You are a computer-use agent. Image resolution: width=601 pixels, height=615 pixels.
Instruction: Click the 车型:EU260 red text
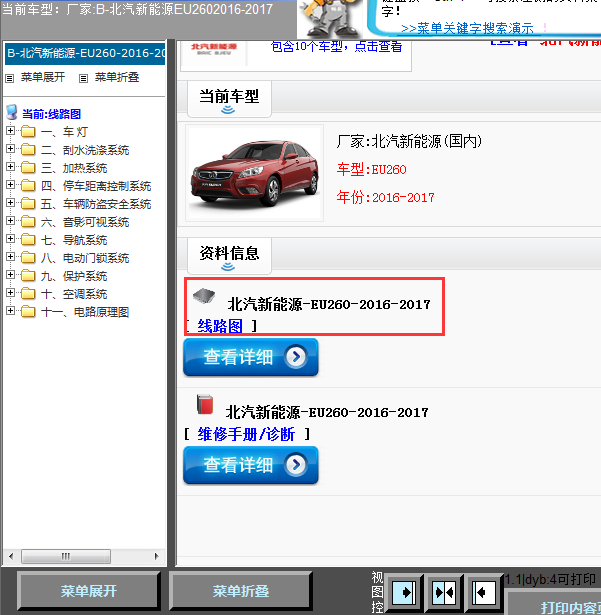click(372, 169)
